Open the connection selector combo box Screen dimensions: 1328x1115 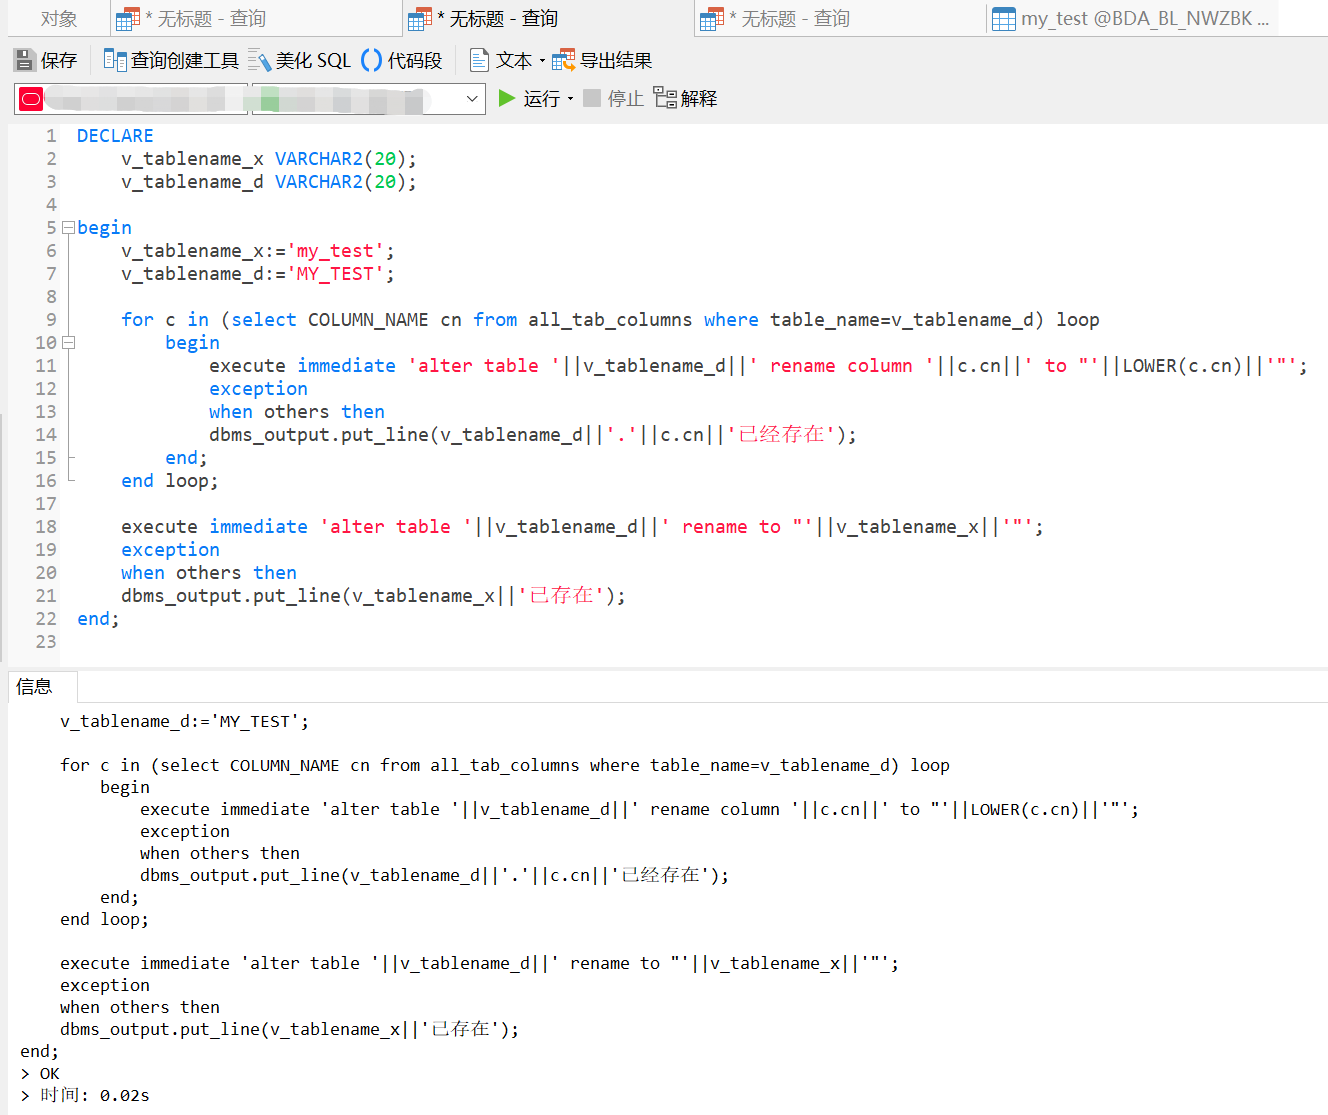click(131, 99)
